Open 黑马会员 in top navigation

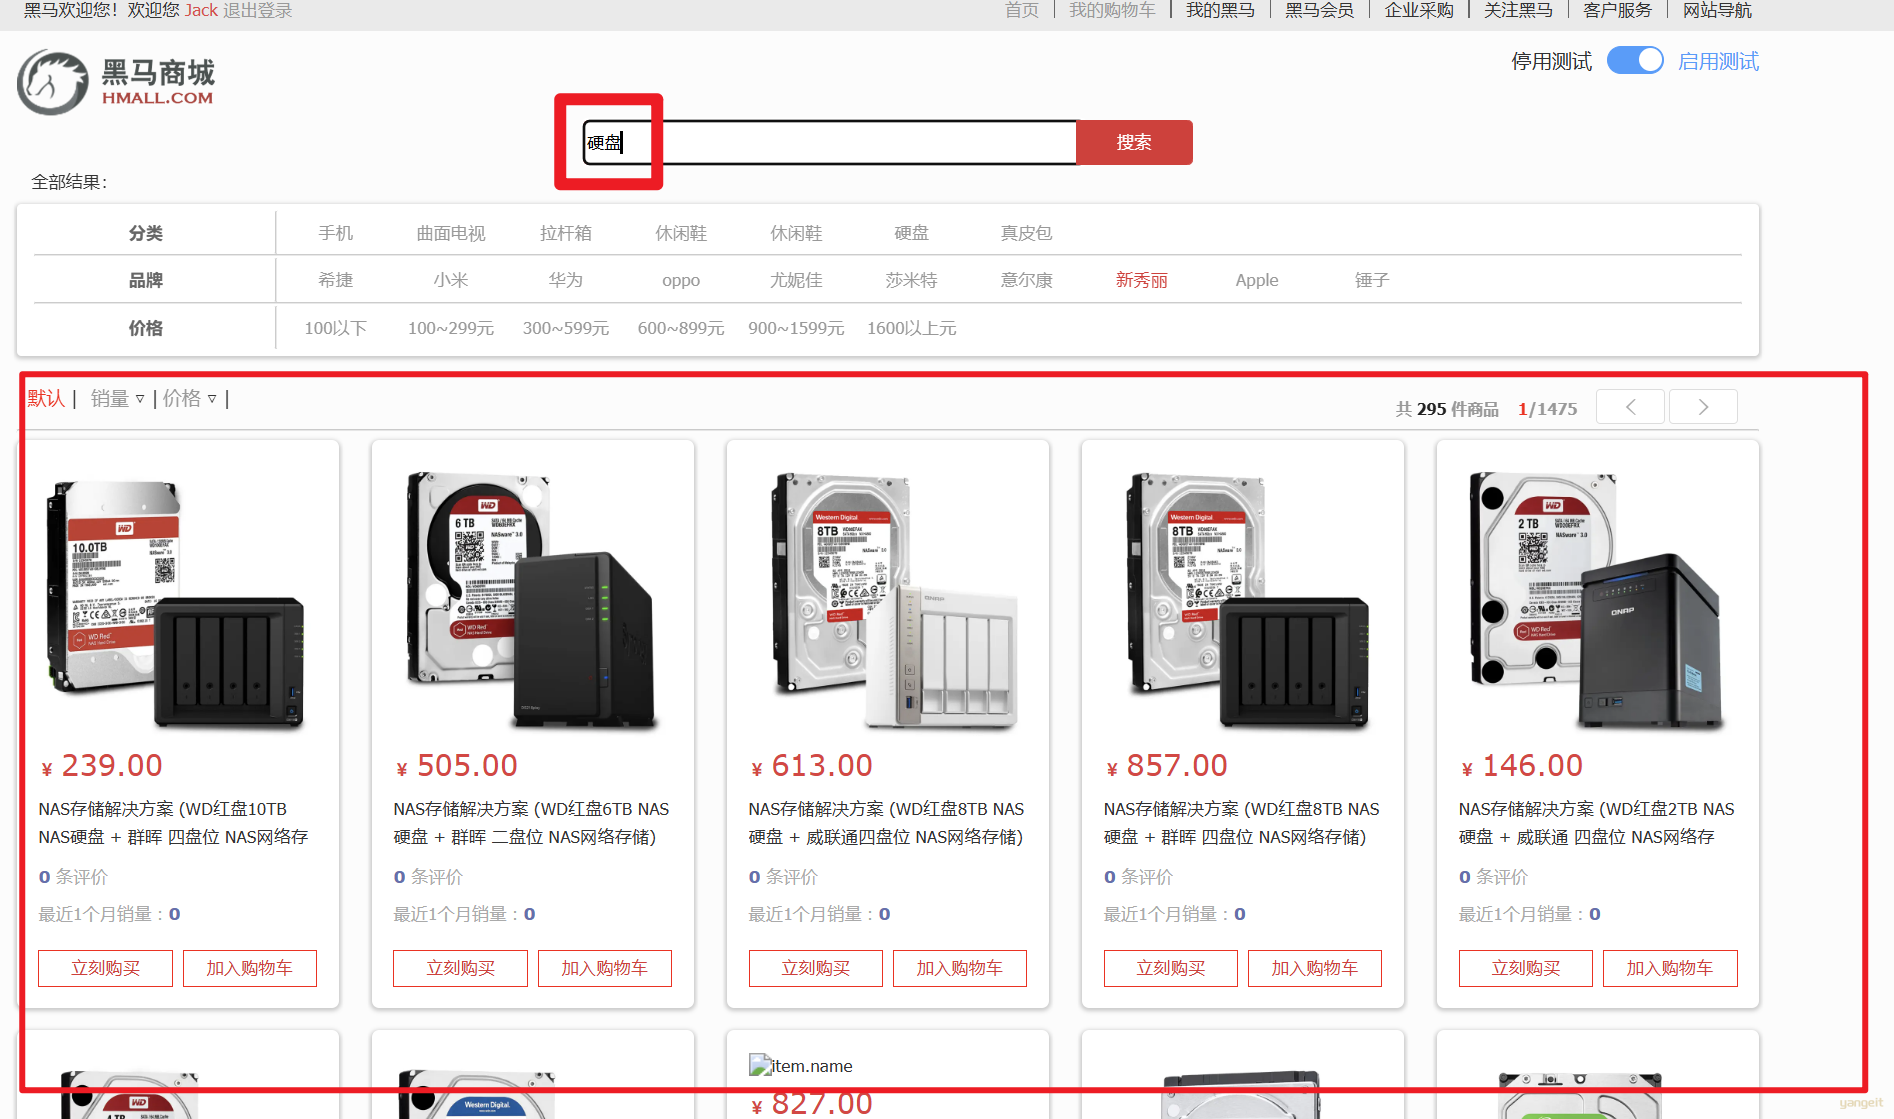[1319, 10]
